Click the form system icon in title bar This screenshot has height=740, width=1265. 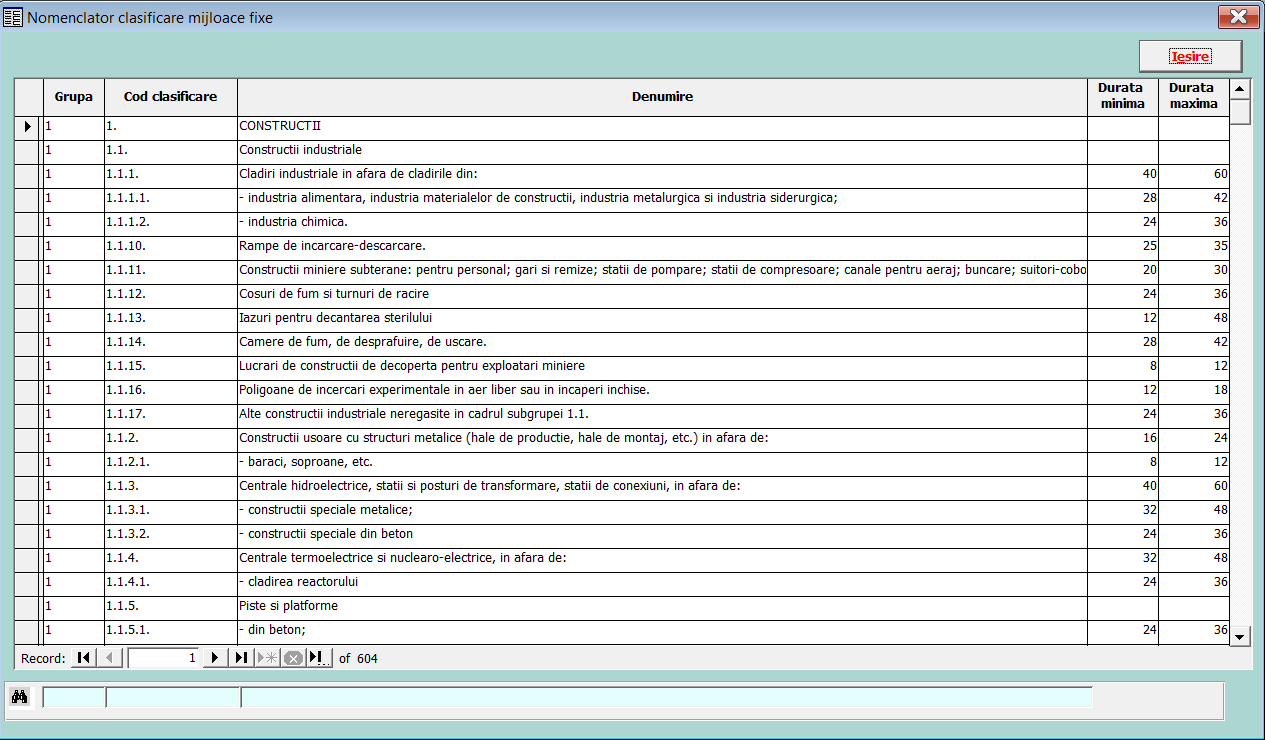[13, 16]
